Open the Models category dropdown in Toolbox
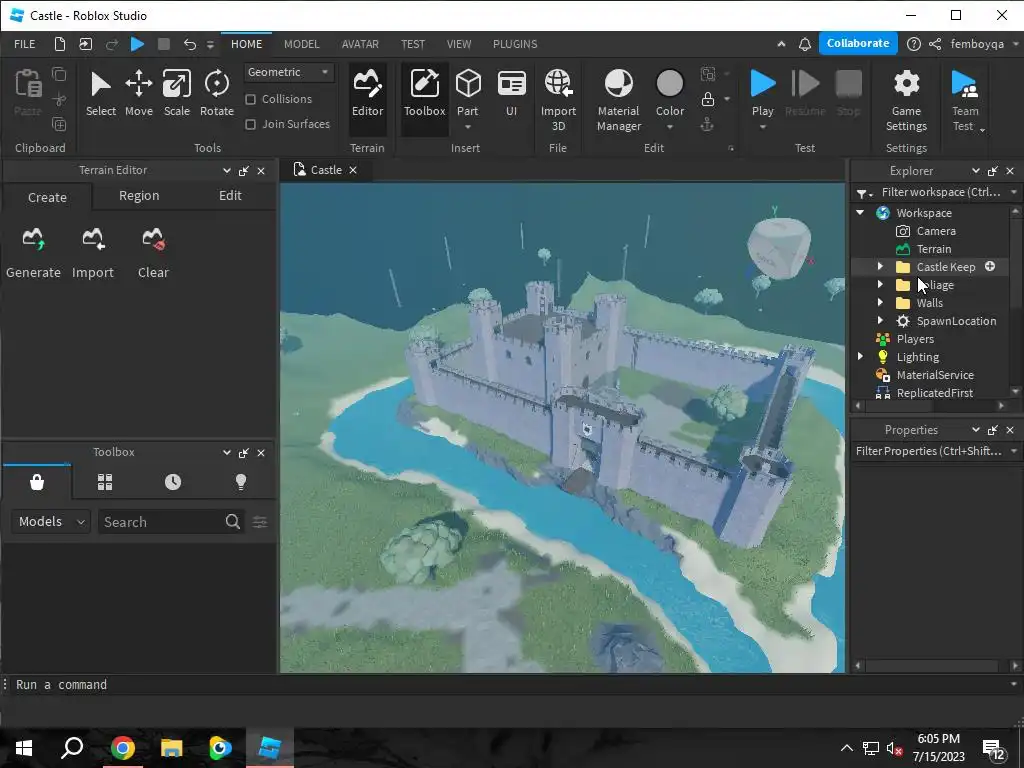This screenshot has height=768, width=1024. pos(50,521)
